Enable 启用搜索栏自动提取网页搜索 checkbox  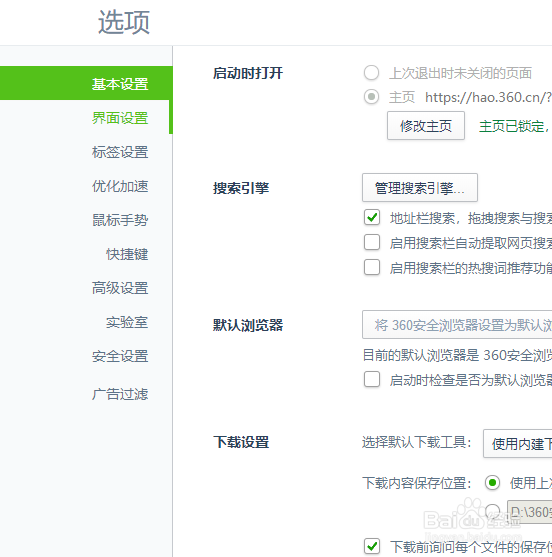tap(372, 242)
